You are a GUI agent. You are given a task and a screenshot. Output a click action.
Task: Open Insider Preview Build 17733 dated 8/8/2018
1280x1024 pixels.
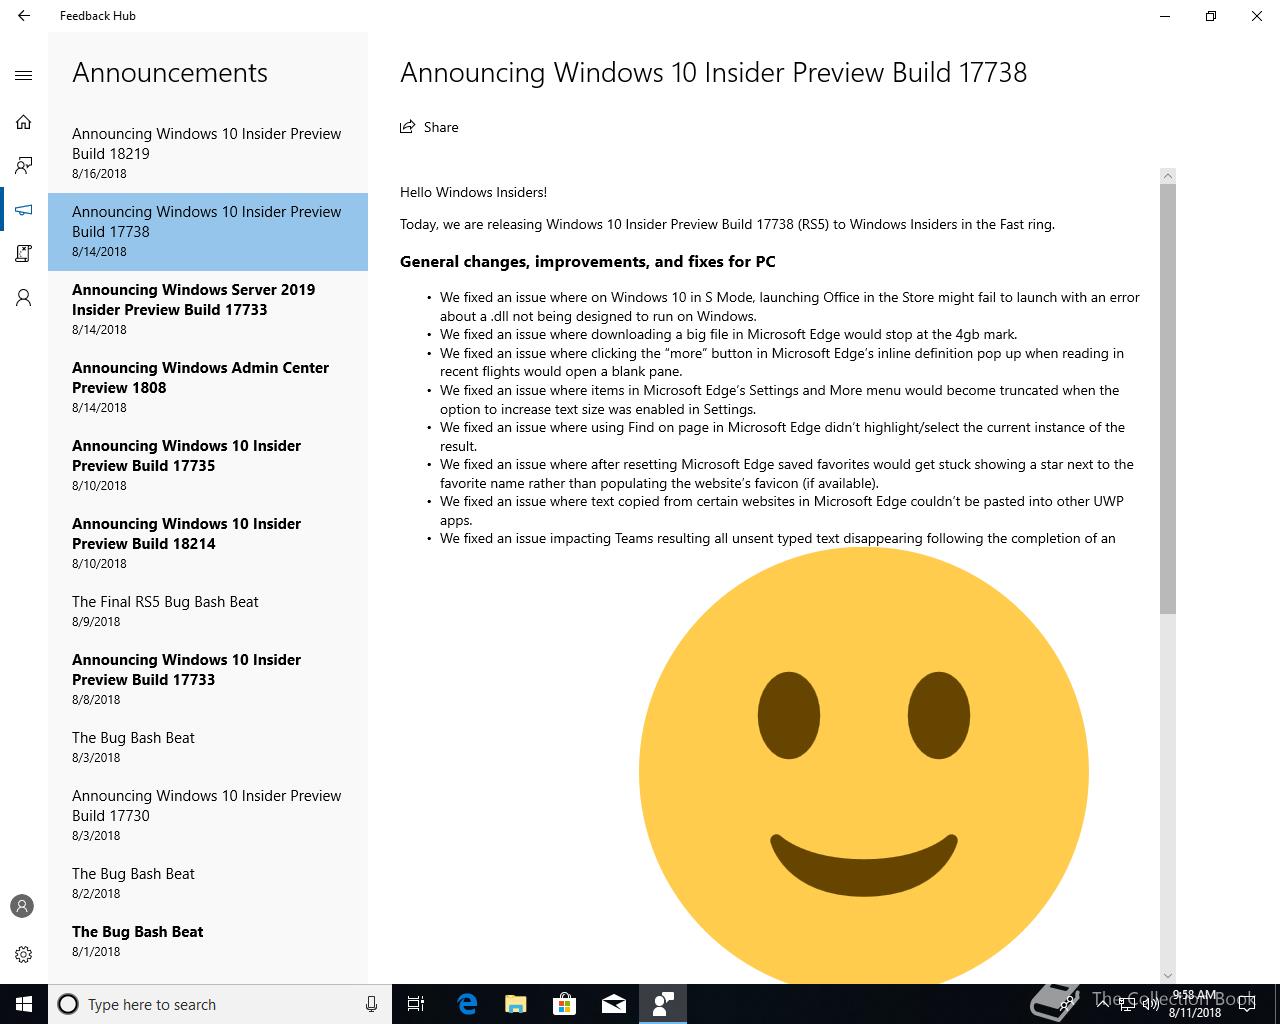point(208,679)
